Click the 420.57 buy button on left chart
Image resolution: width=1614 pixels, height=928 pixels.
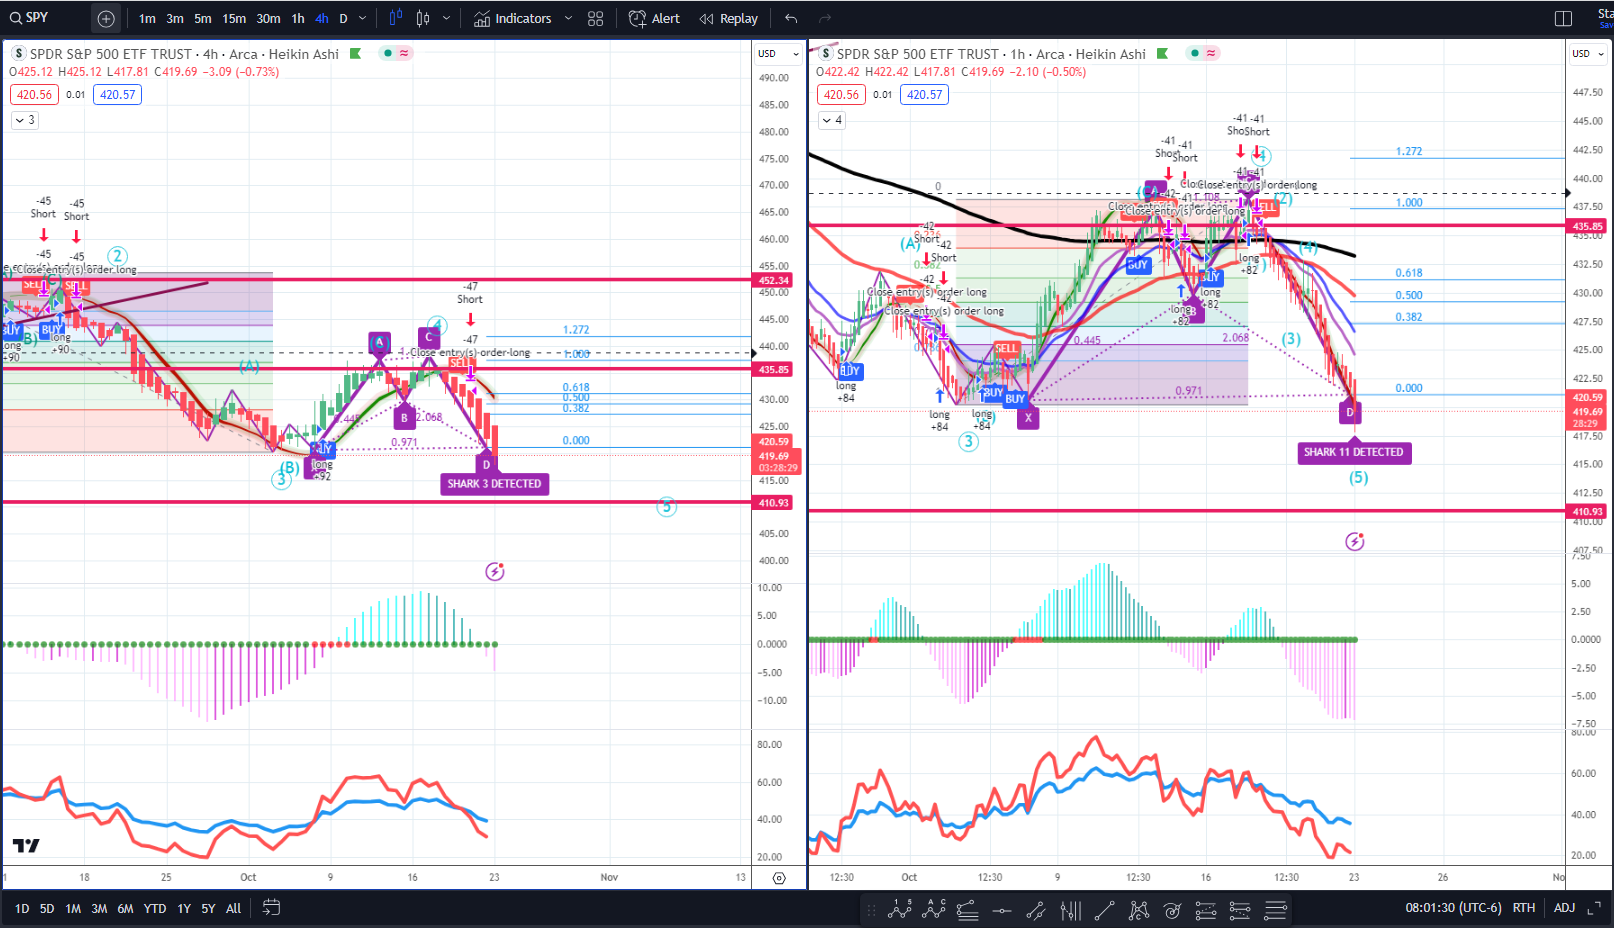[x=117, y=95]
